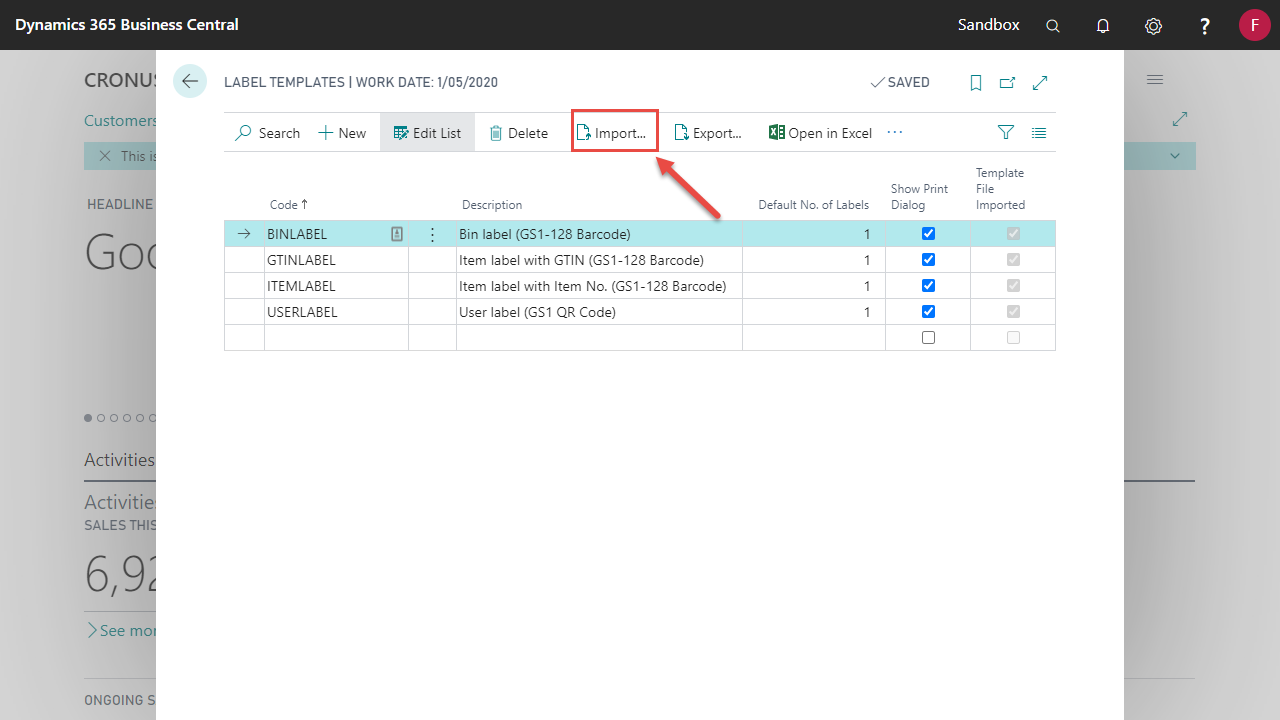Switch the list layout view icon
1280x720 pixels.
(1039, 132)
